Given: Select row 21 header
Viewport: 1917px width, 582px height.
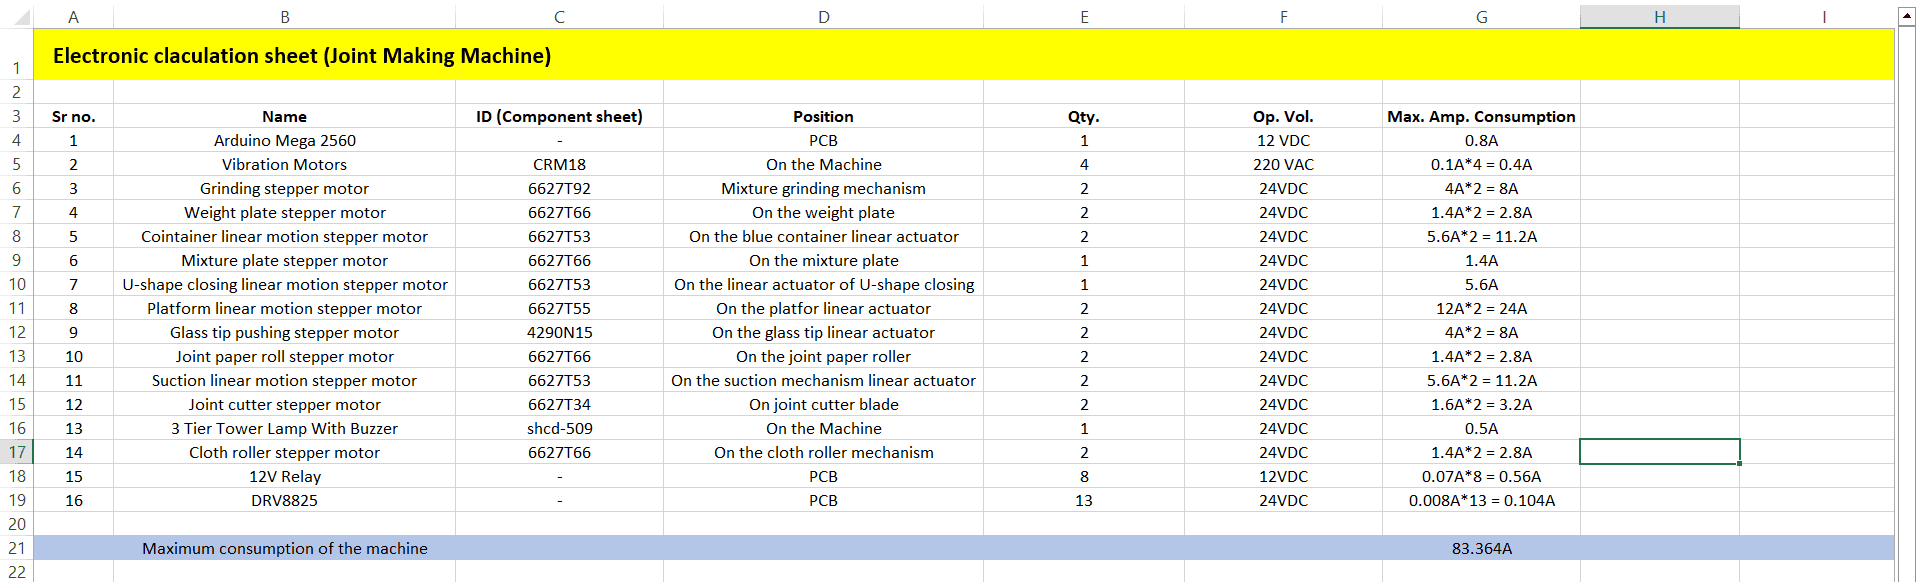Looking at the screenshot, I should click(x=17, y=548).
